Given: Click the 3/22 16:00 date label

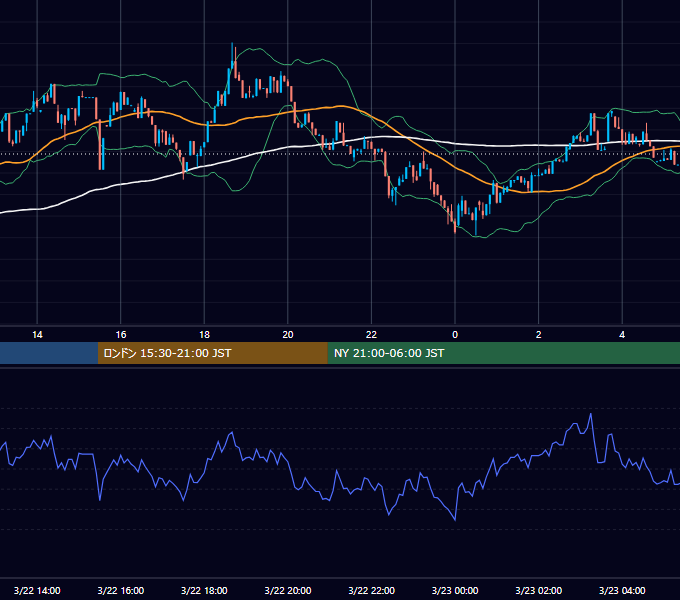Looking at the screenshot, I should click(x=121, y=590).
